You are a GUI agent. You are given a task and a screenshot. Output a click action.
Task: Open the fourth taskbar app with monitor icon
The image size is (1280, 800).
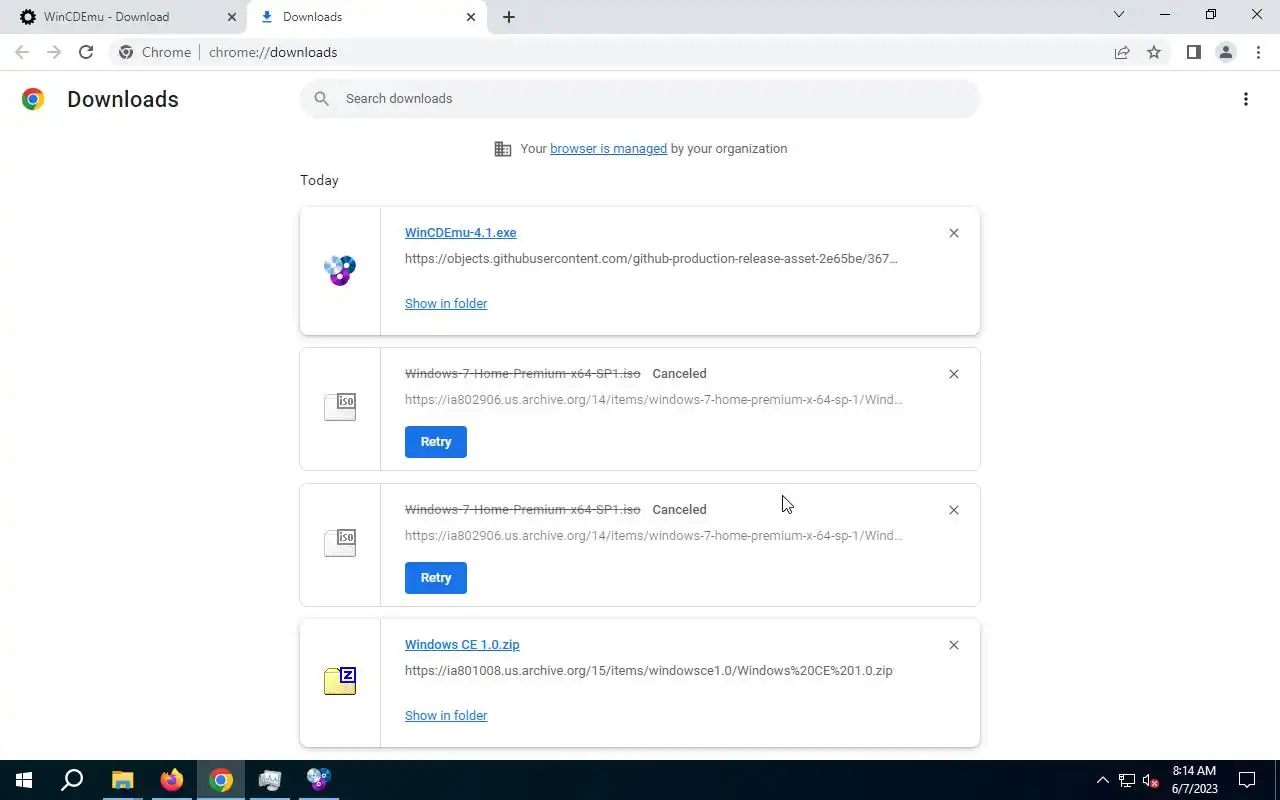[270, 780]
